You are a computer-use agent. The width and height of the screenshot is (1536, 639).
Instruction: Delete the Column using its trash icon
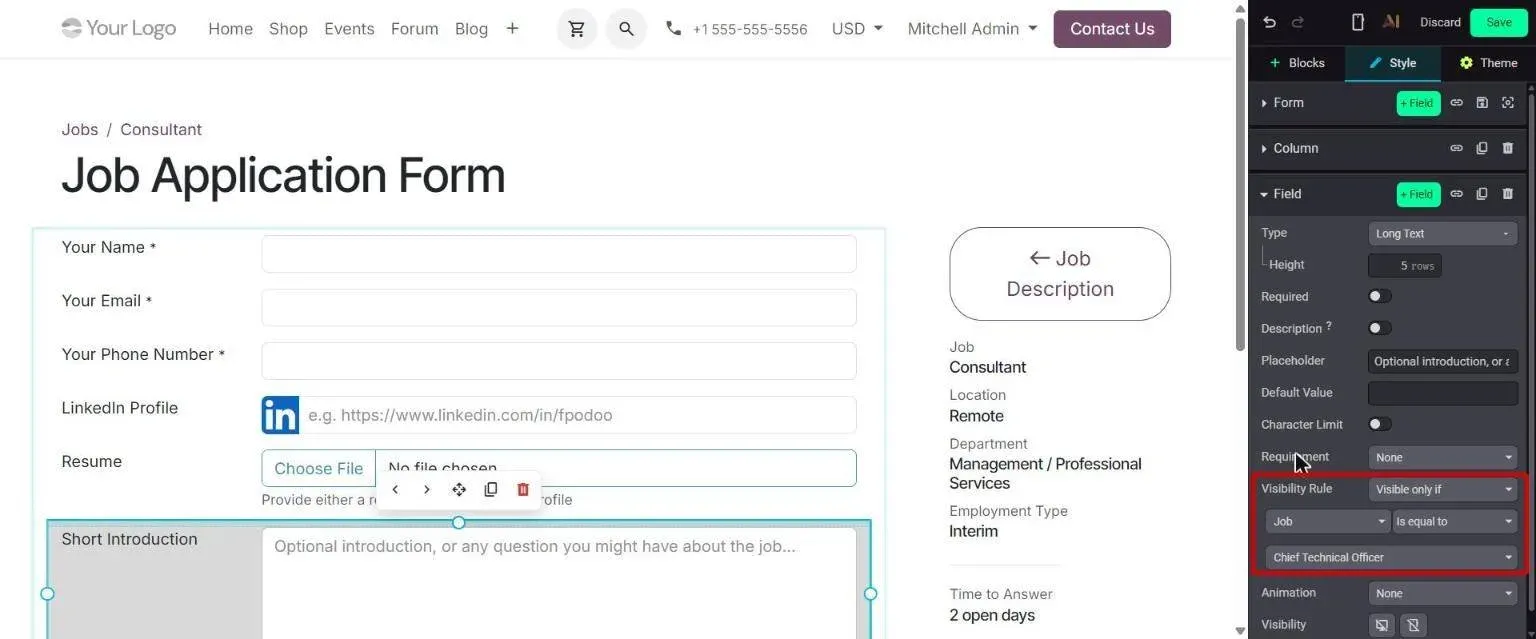(x=1508, y=148)
